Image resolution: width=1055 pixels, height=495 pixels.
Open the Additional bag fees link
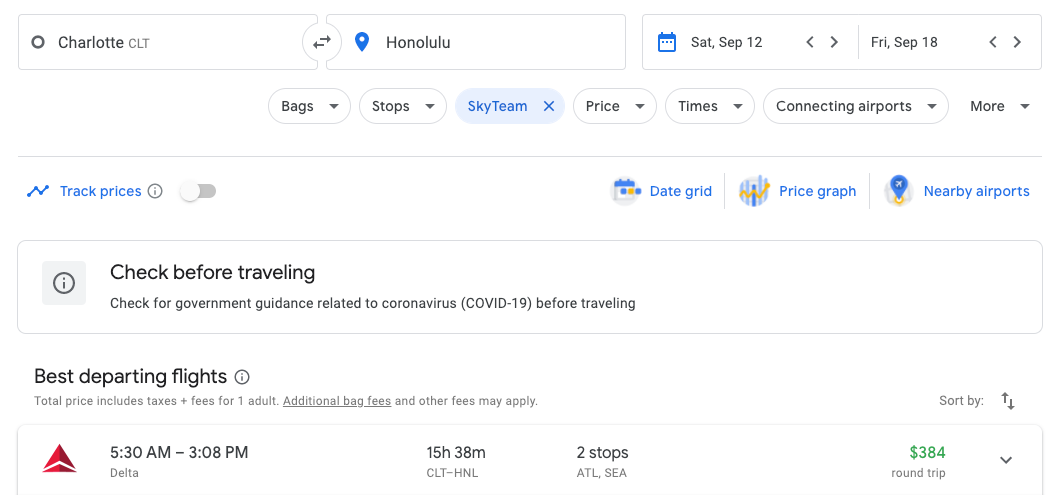pos(336,401)
